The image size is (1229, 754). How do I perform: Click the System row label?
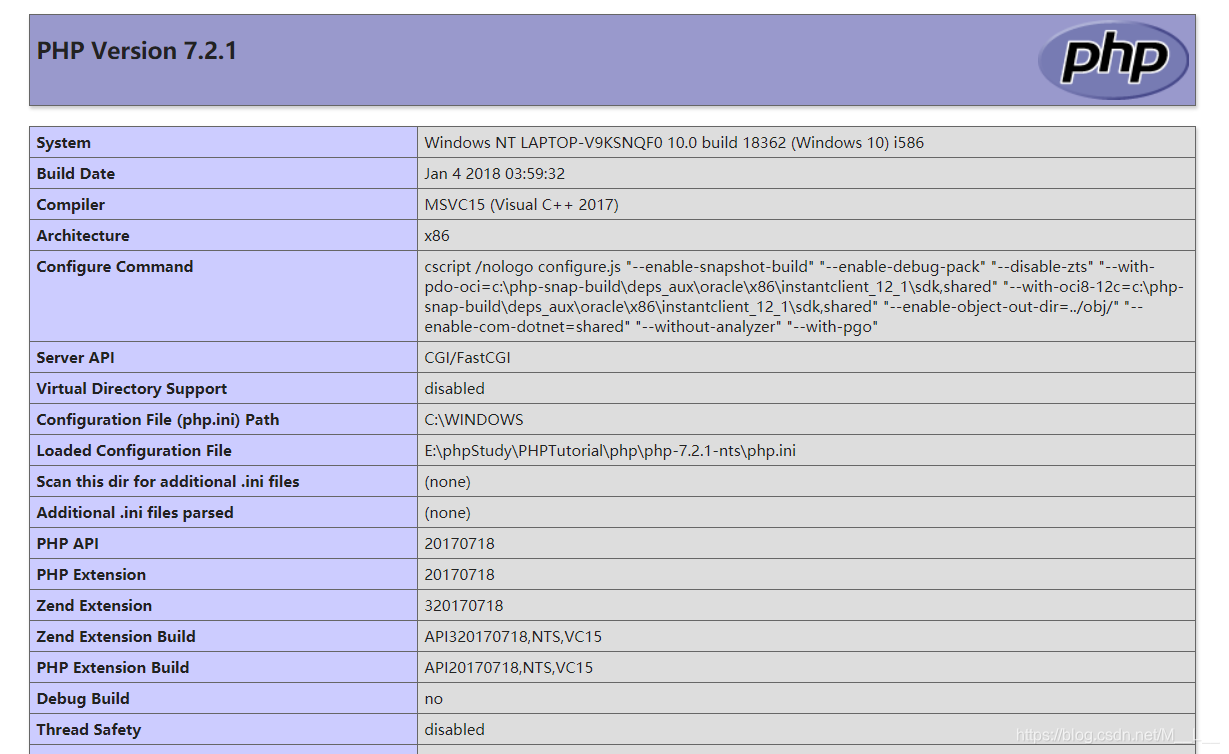[64, 143]
